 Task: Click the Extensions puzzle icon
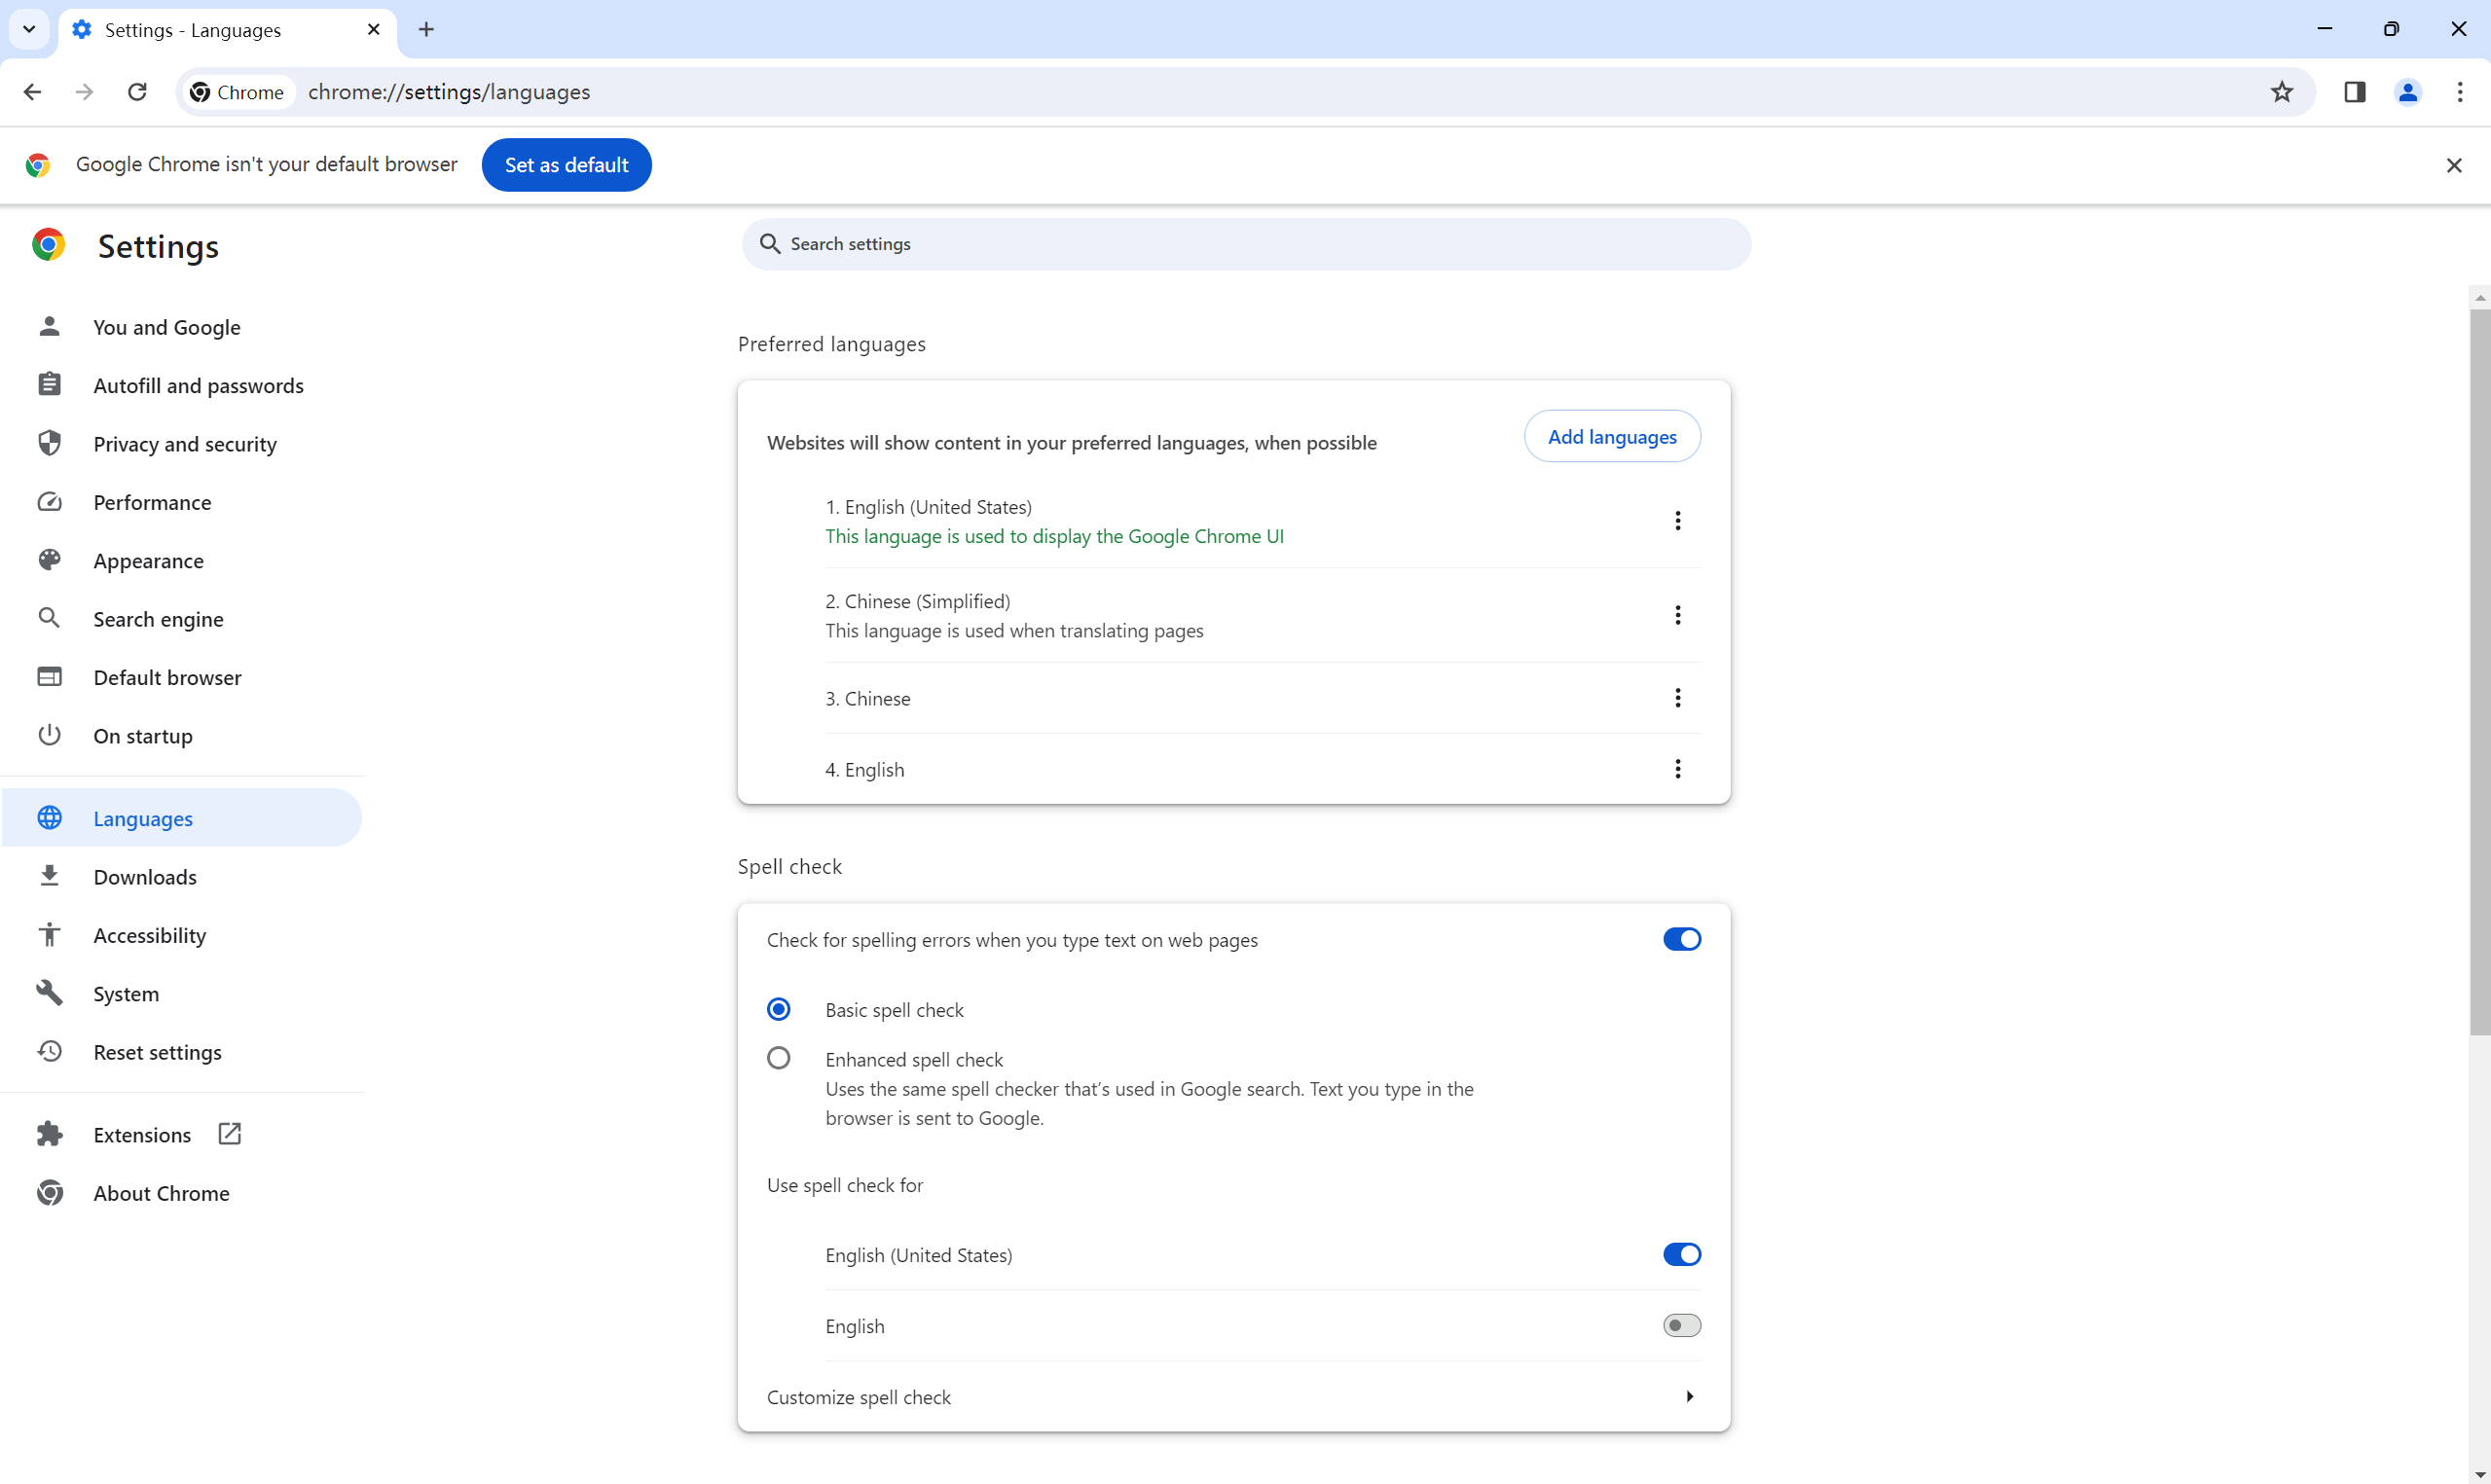pos(49,1134)
